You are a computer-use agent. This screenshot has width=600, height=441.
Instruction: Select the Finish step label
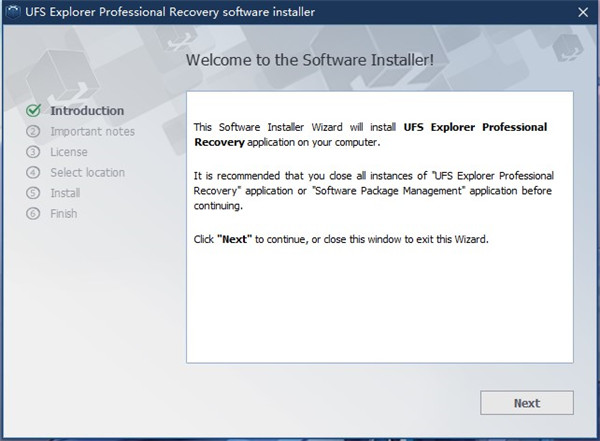pyautogui.click(x=64, y=213)
